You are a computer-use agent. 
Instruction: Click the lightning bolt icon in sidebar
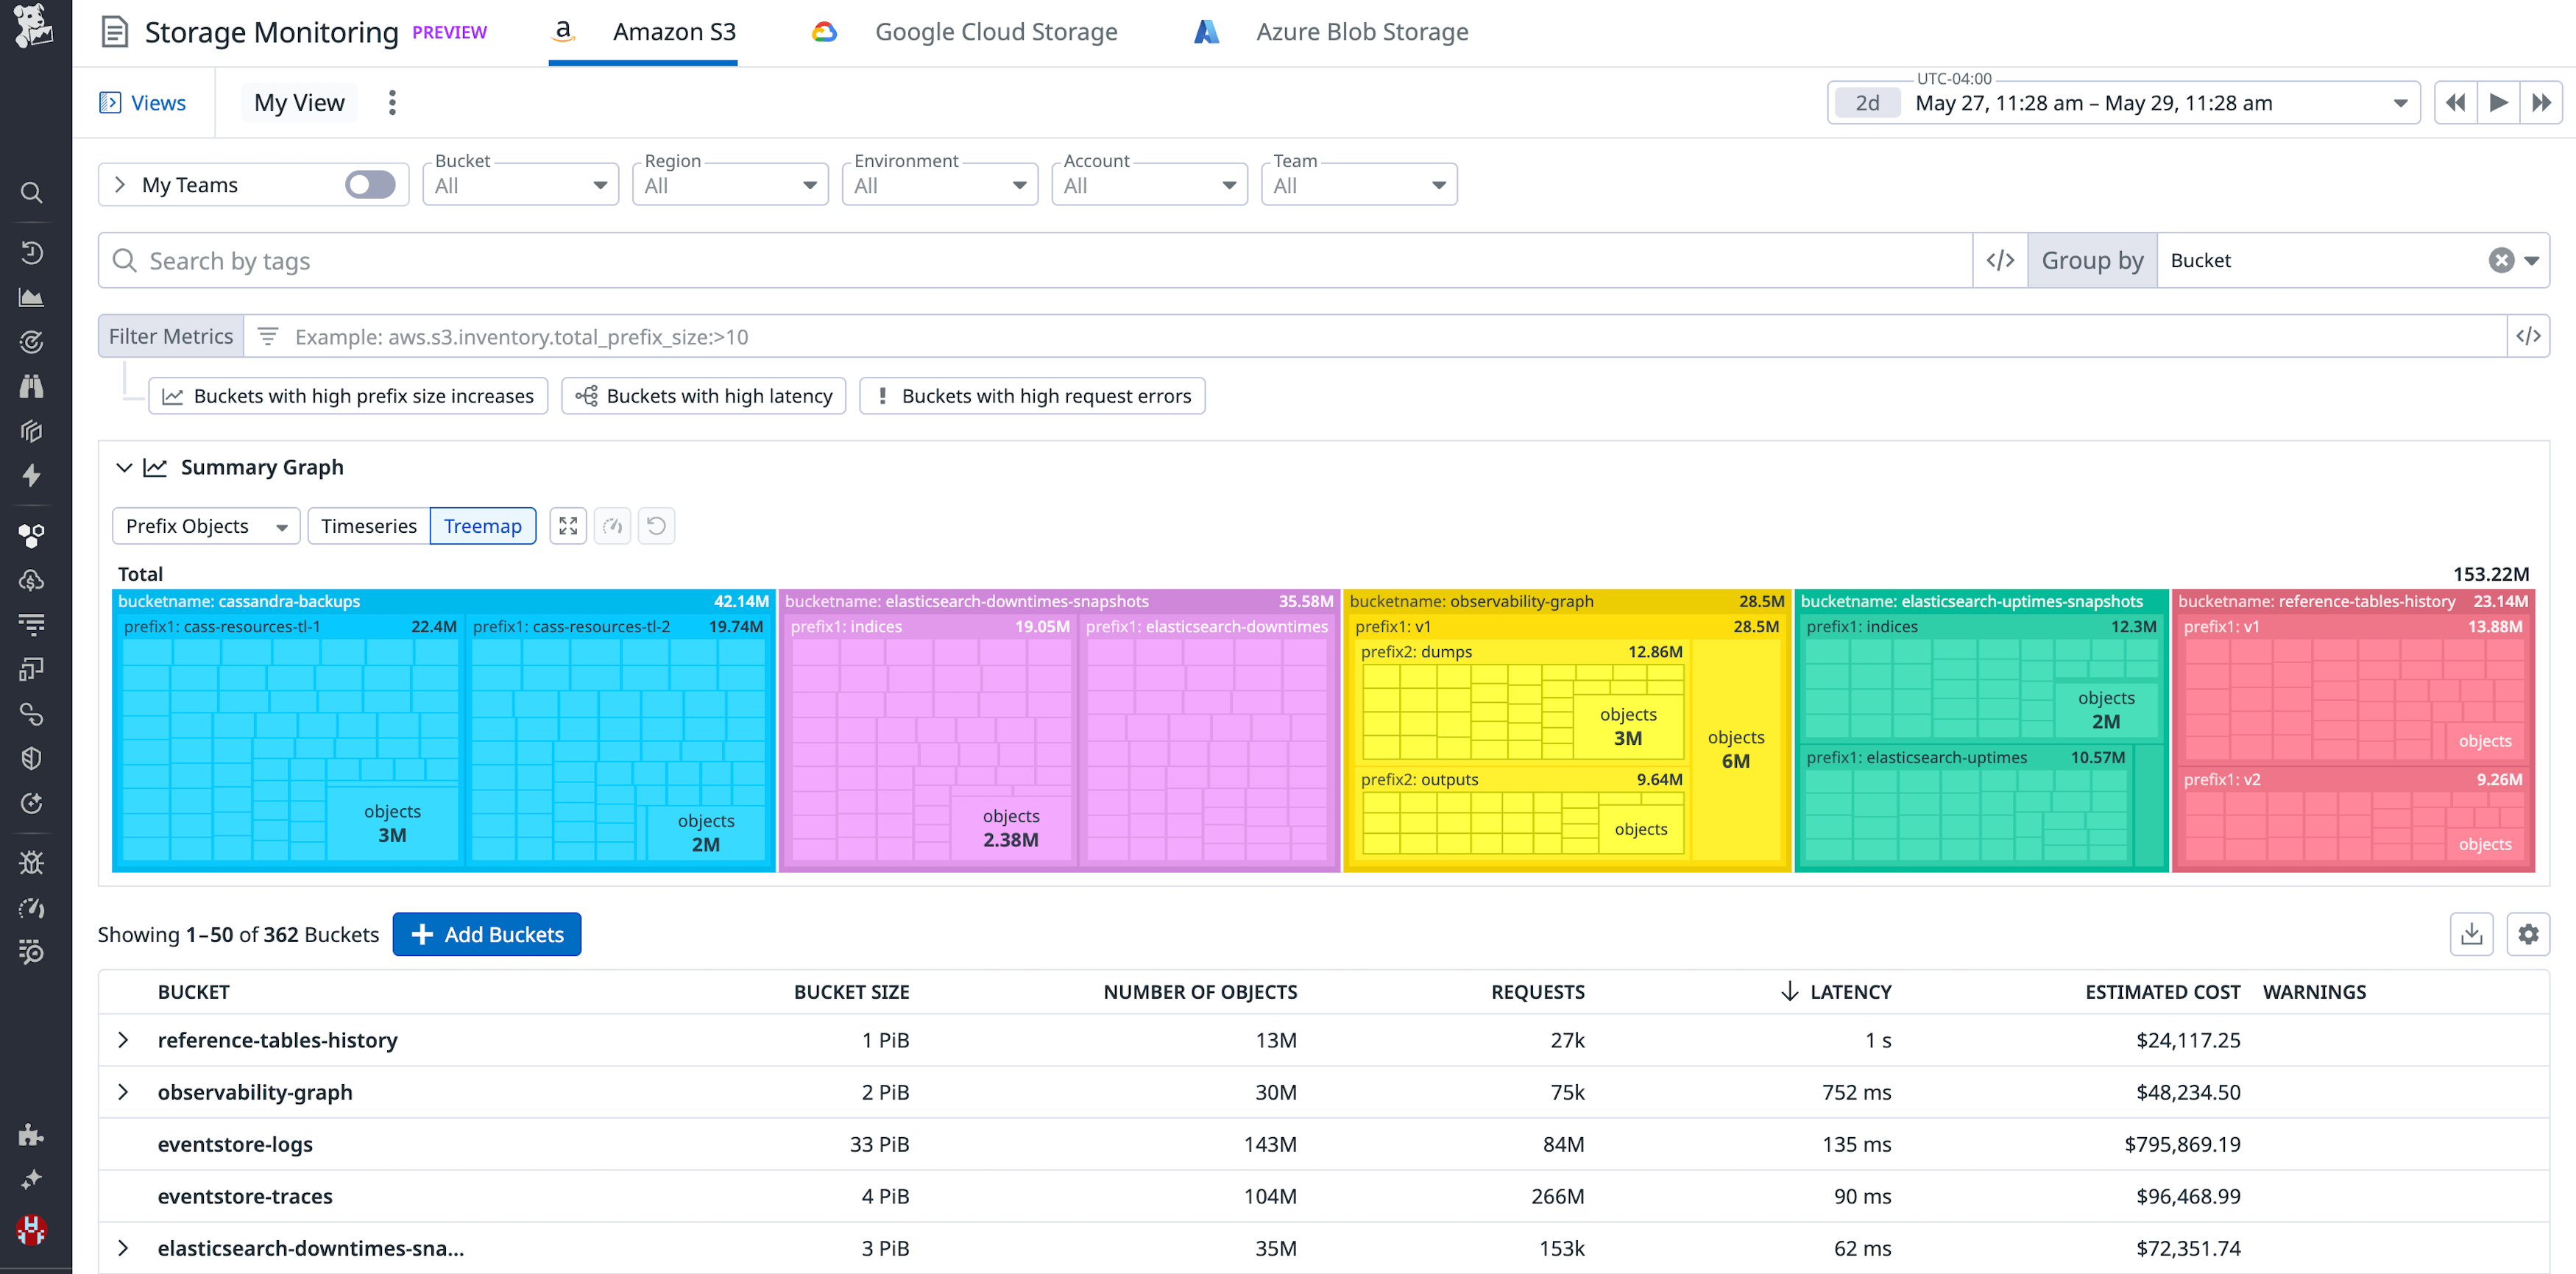31,476
